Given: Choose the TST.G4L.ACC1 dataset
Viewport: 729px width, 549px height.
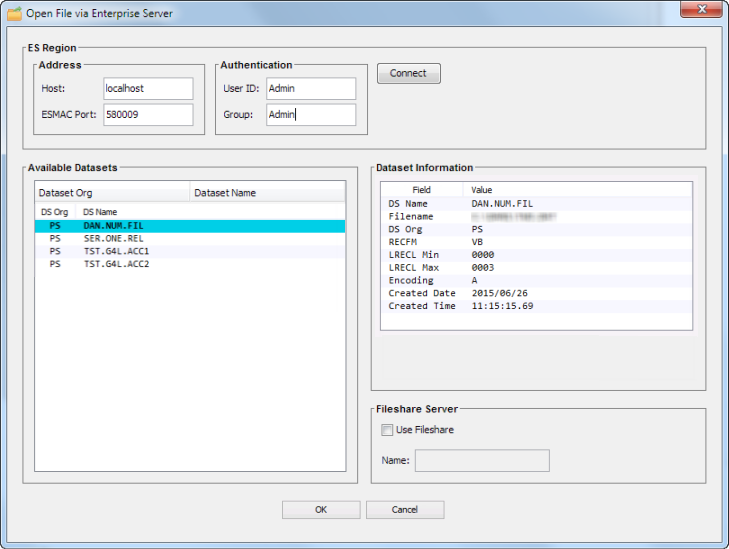Looking at the screenshot, I should (115, 252).
